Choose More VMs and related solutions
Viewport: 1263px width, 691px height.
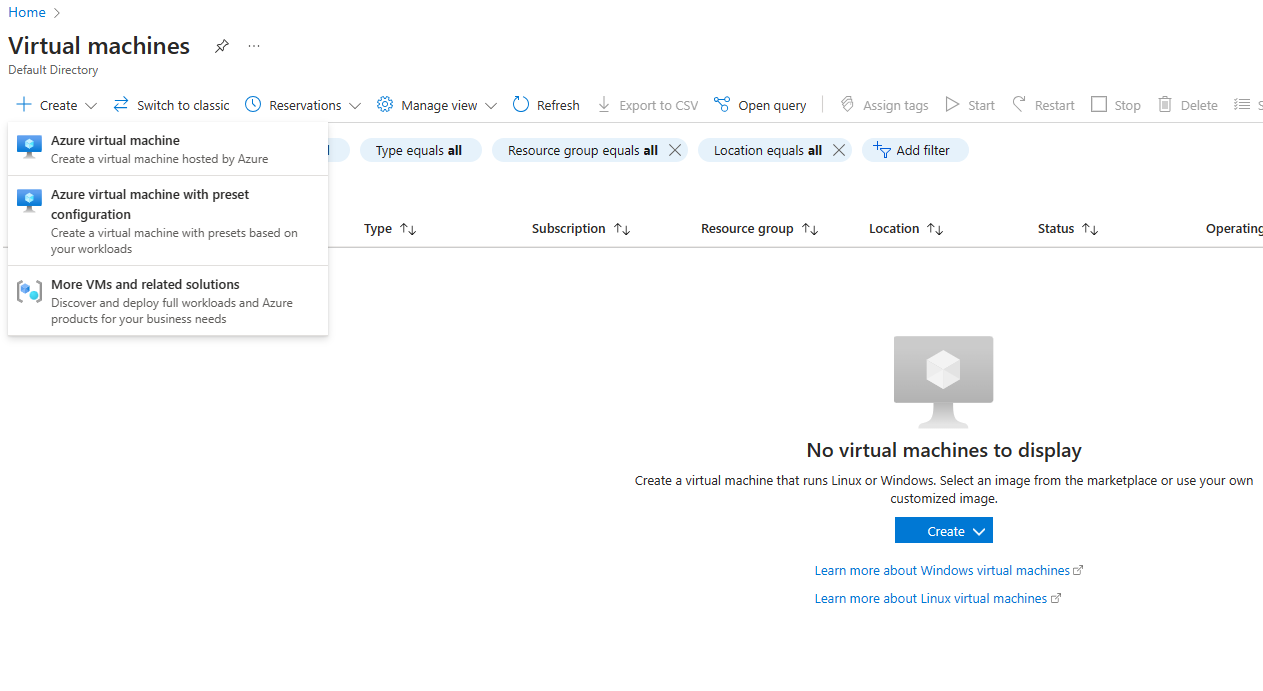click(x=144, y=284)
